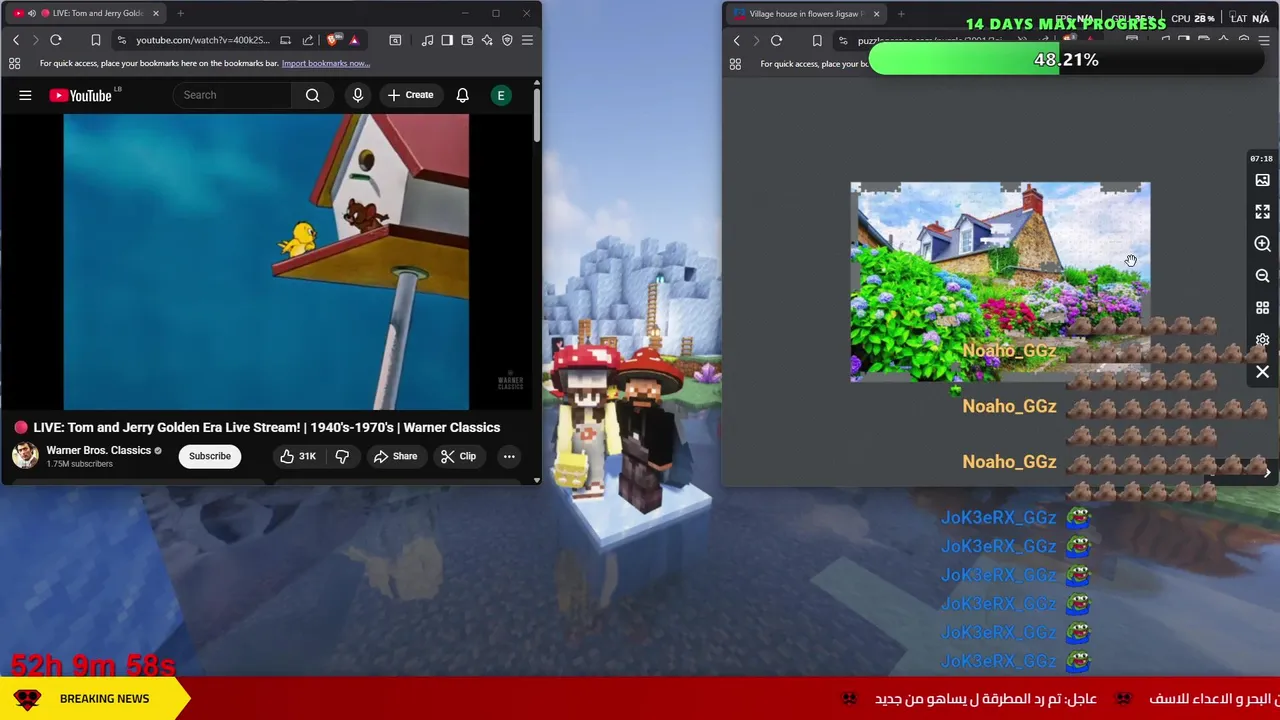Go back in puzzle browser window
The width and height of the screenshot is (1280, 720).
737,41
